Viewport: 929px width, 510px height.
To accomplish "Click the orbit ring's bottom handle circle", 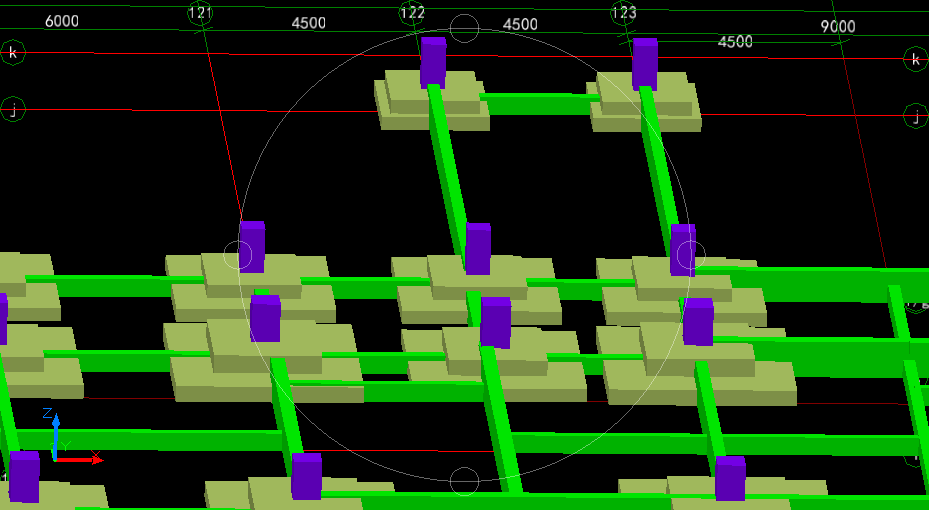I will pos(464,481).
